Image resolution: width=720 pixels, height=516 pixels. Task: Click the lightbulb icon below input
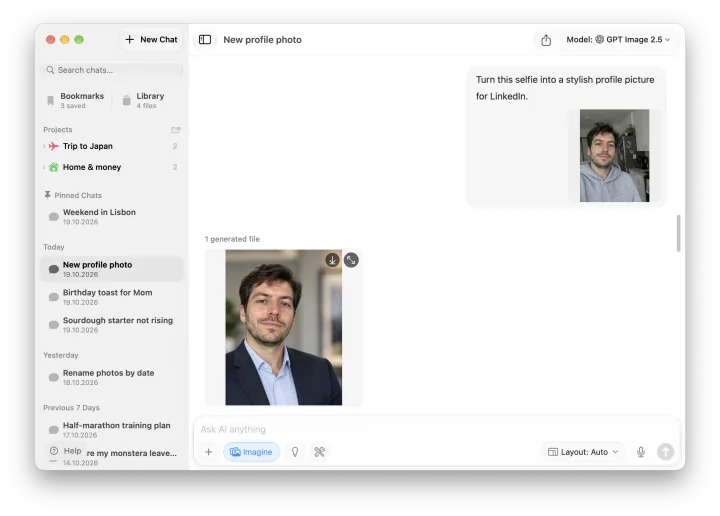pyautogui.click(x=295, y=452)
